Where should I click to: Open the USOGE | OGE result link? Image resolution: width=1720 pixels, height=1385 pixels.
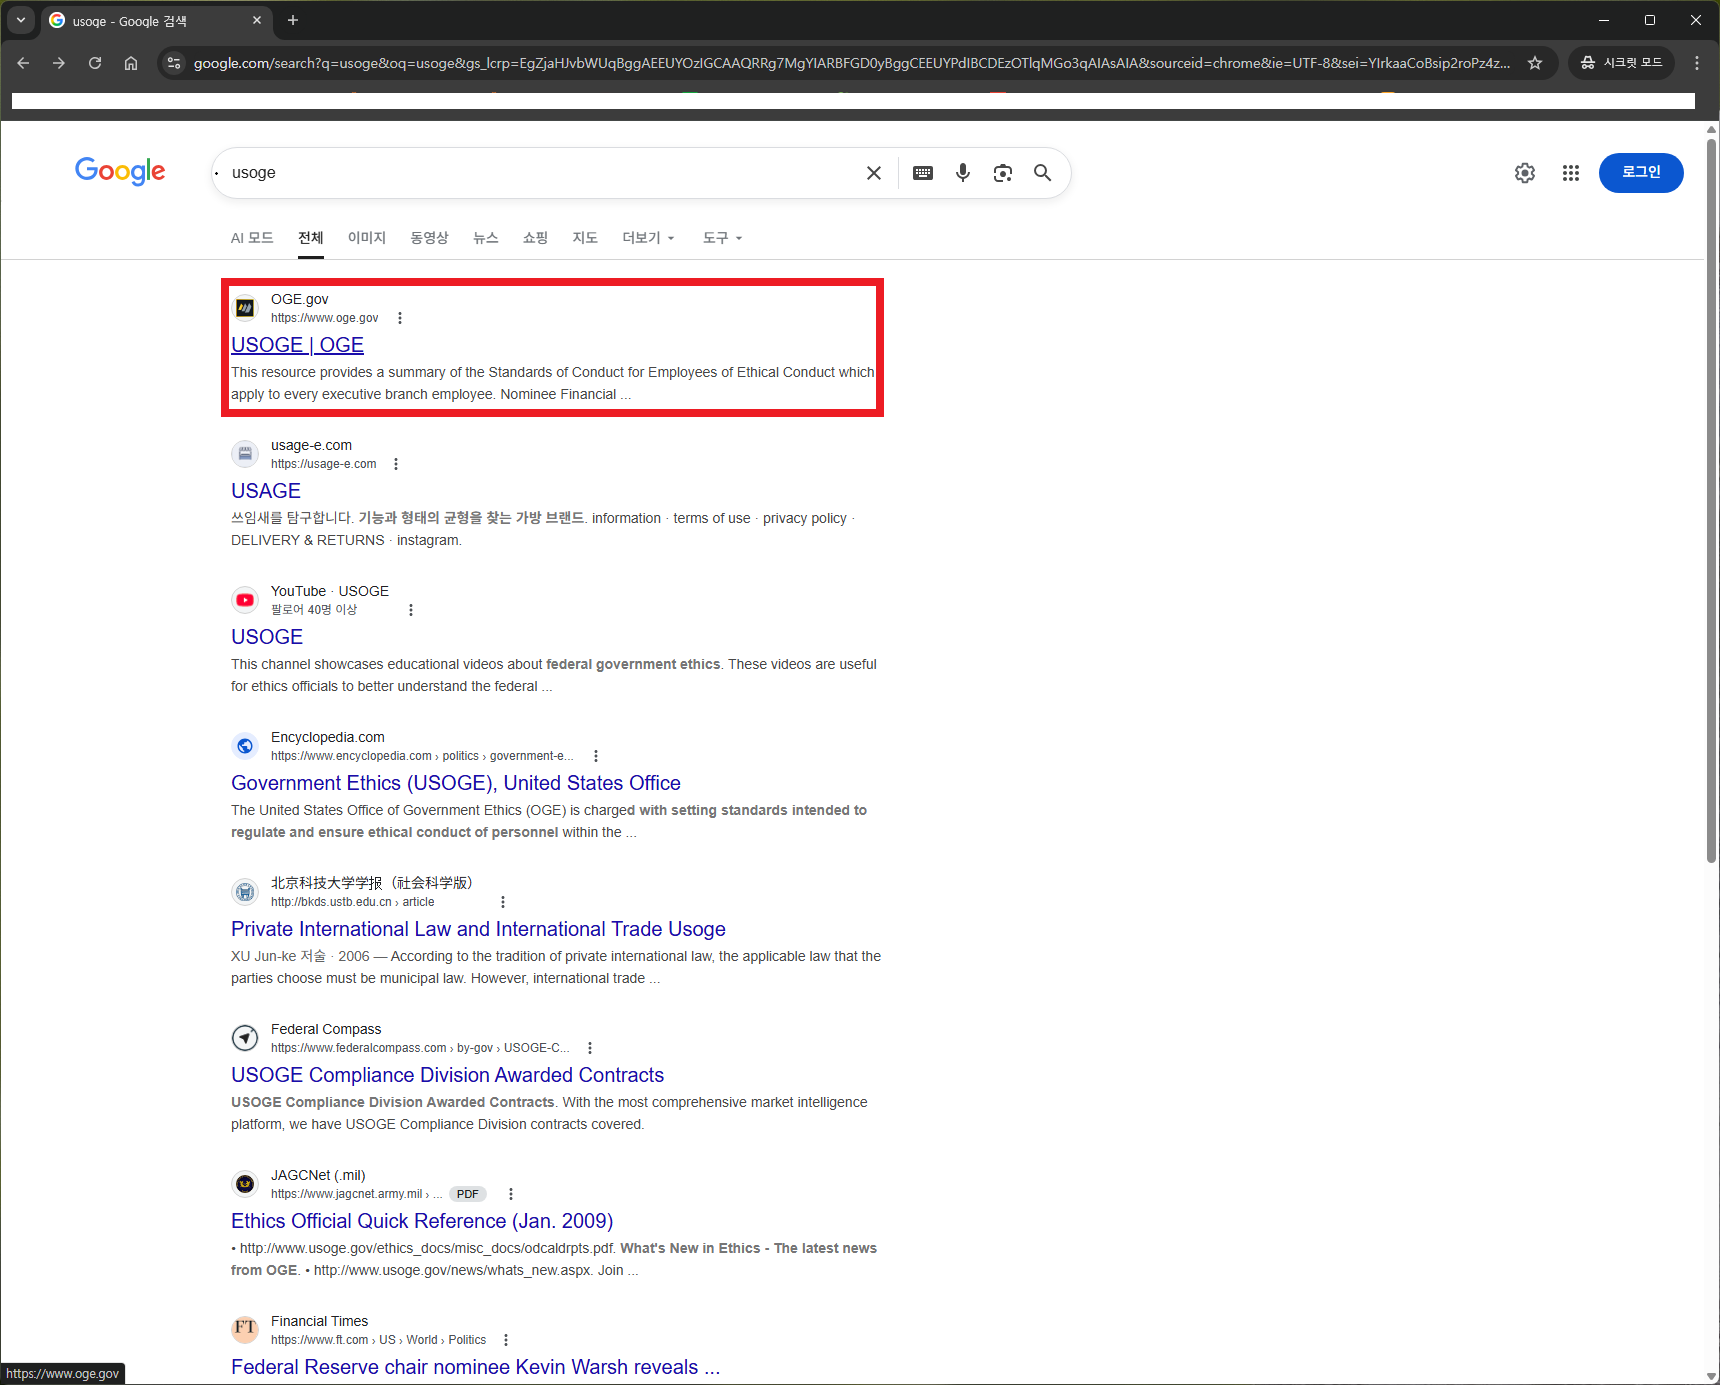coord(297,345)
